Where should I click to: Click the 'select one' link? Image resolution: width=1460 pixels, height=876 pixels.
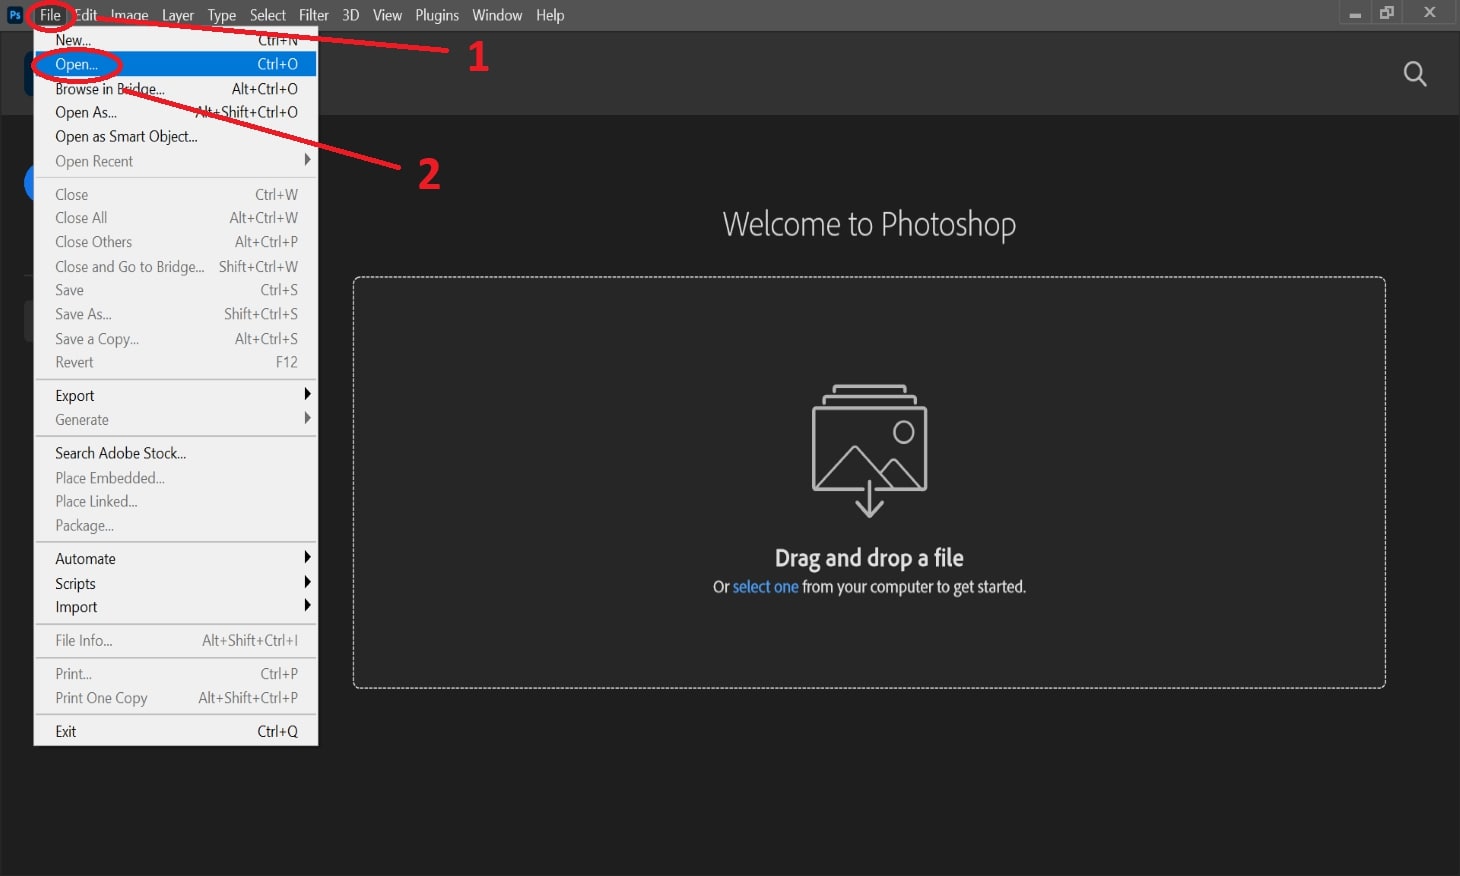(765, 587)
